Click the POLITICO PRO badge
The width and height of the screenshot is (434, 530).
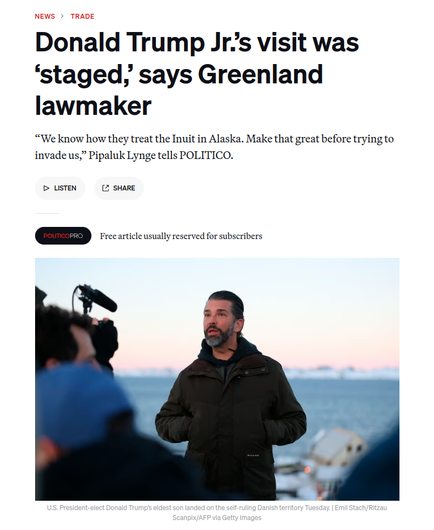pos(63,236)
